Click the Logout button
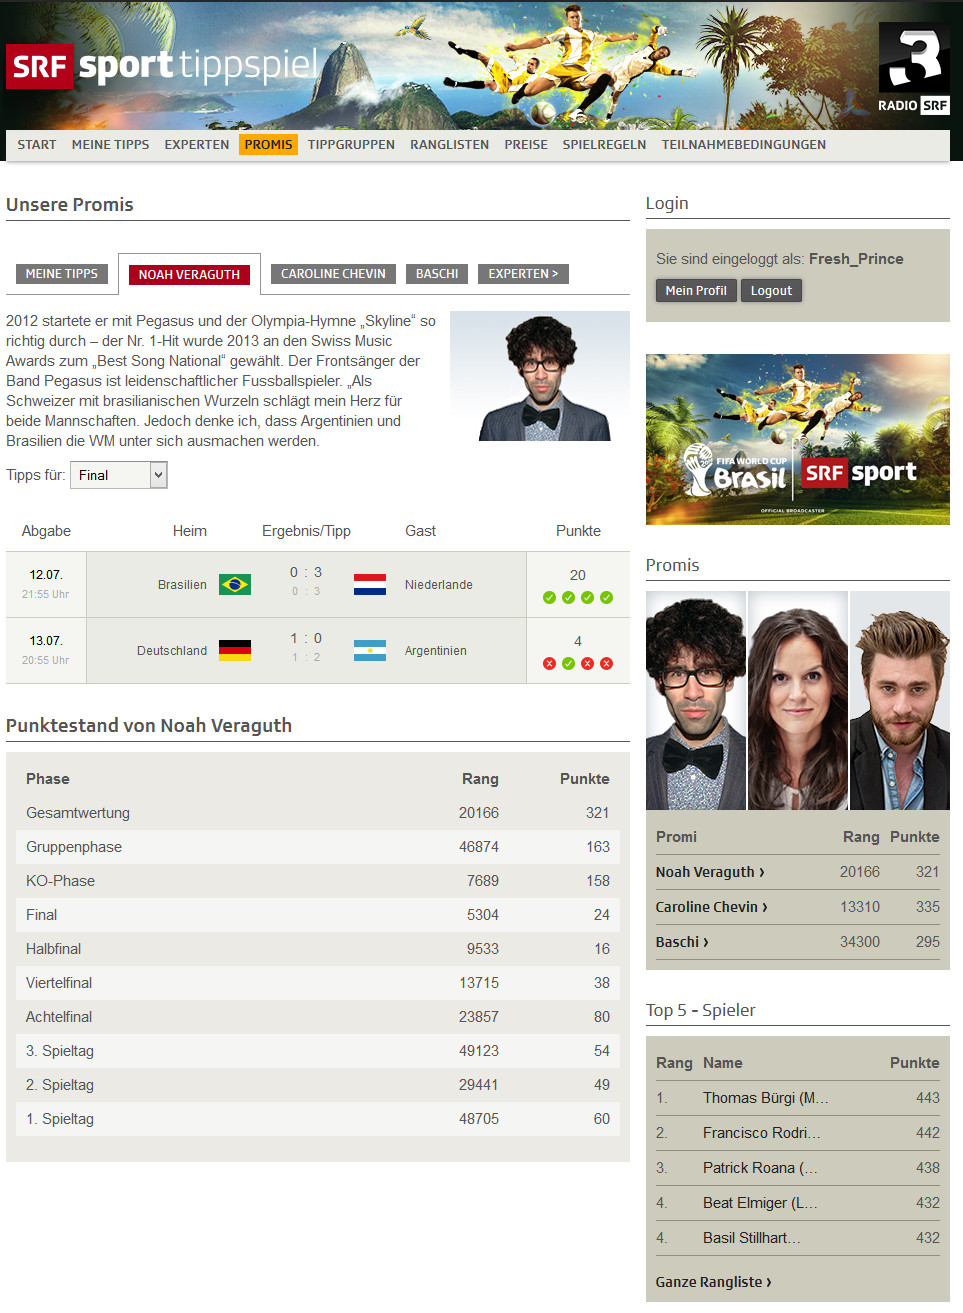The width and height of the screenshot is (963, 1313). click(x=771, y=290)
